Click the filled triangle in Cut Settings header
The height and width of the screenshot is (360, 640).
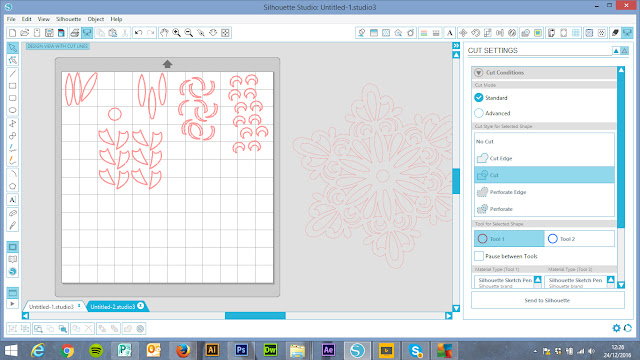pos(616,51)
